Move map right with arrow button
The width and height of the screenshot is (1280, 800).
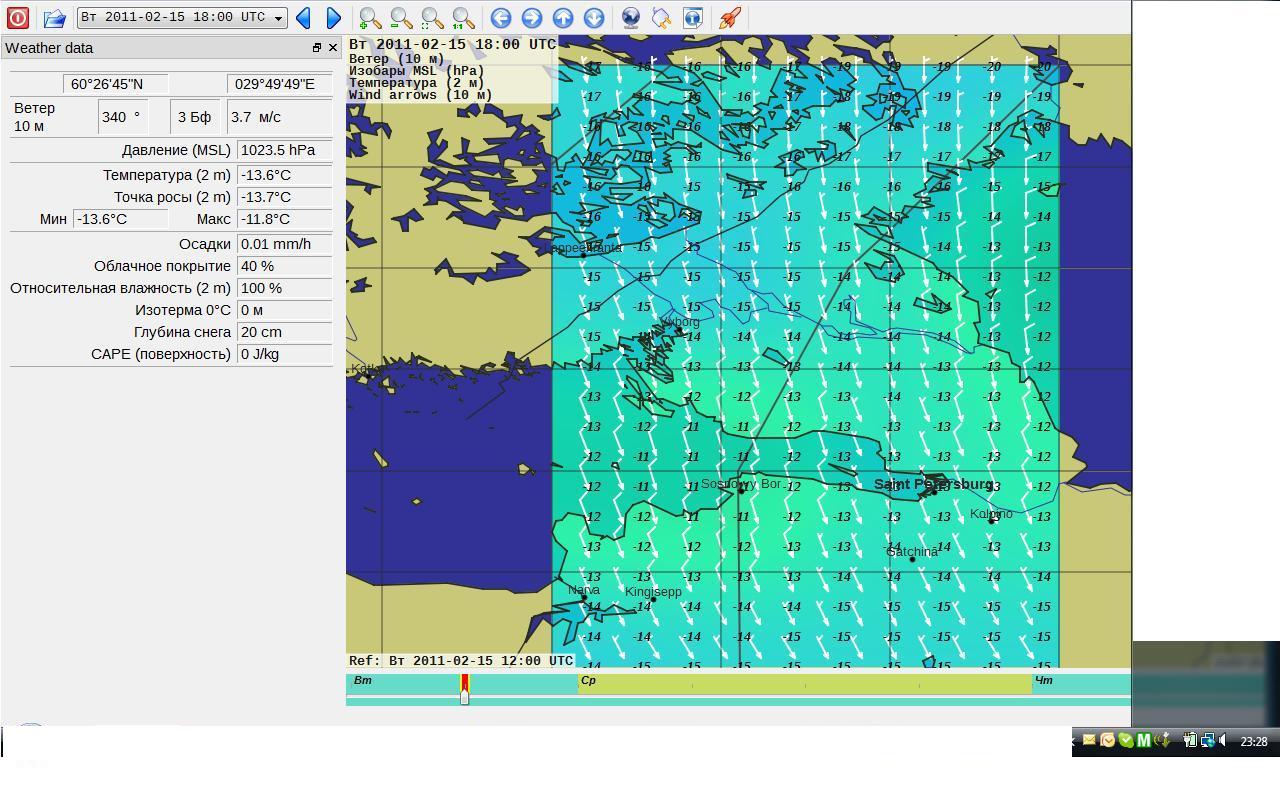point(532,17)
